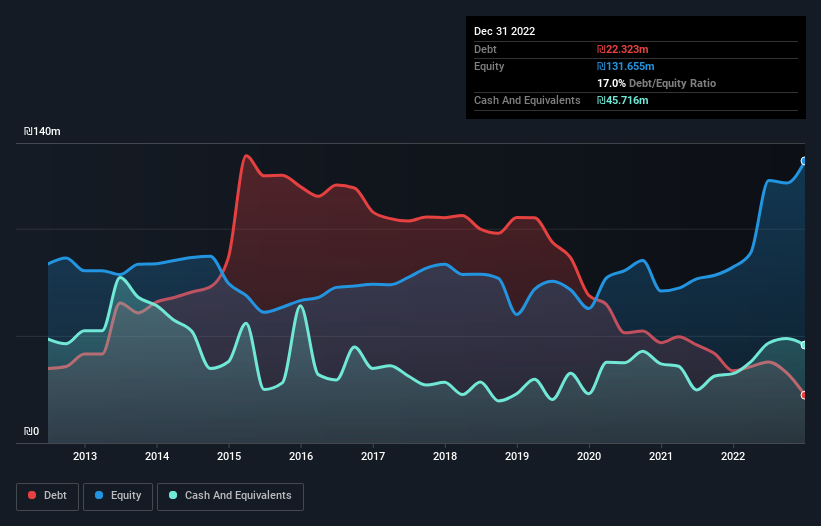Select the 2020 x-axis label
Screen dimensions: 821x526
coord(589,456)
